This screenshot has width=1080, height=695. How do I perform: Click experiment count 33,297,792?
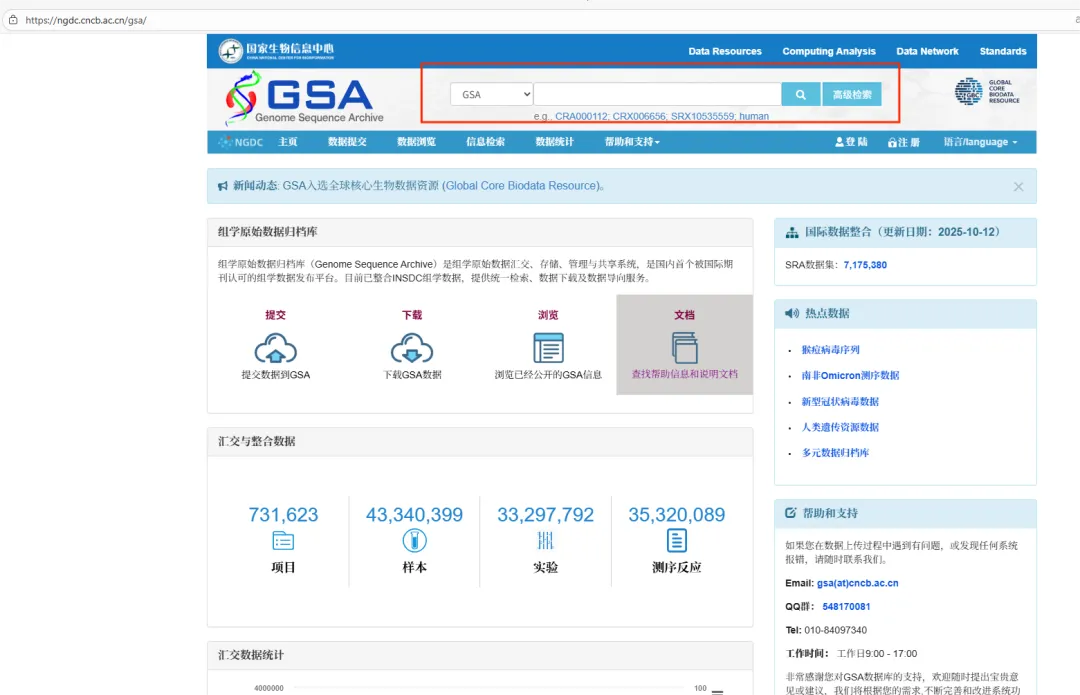546,515
